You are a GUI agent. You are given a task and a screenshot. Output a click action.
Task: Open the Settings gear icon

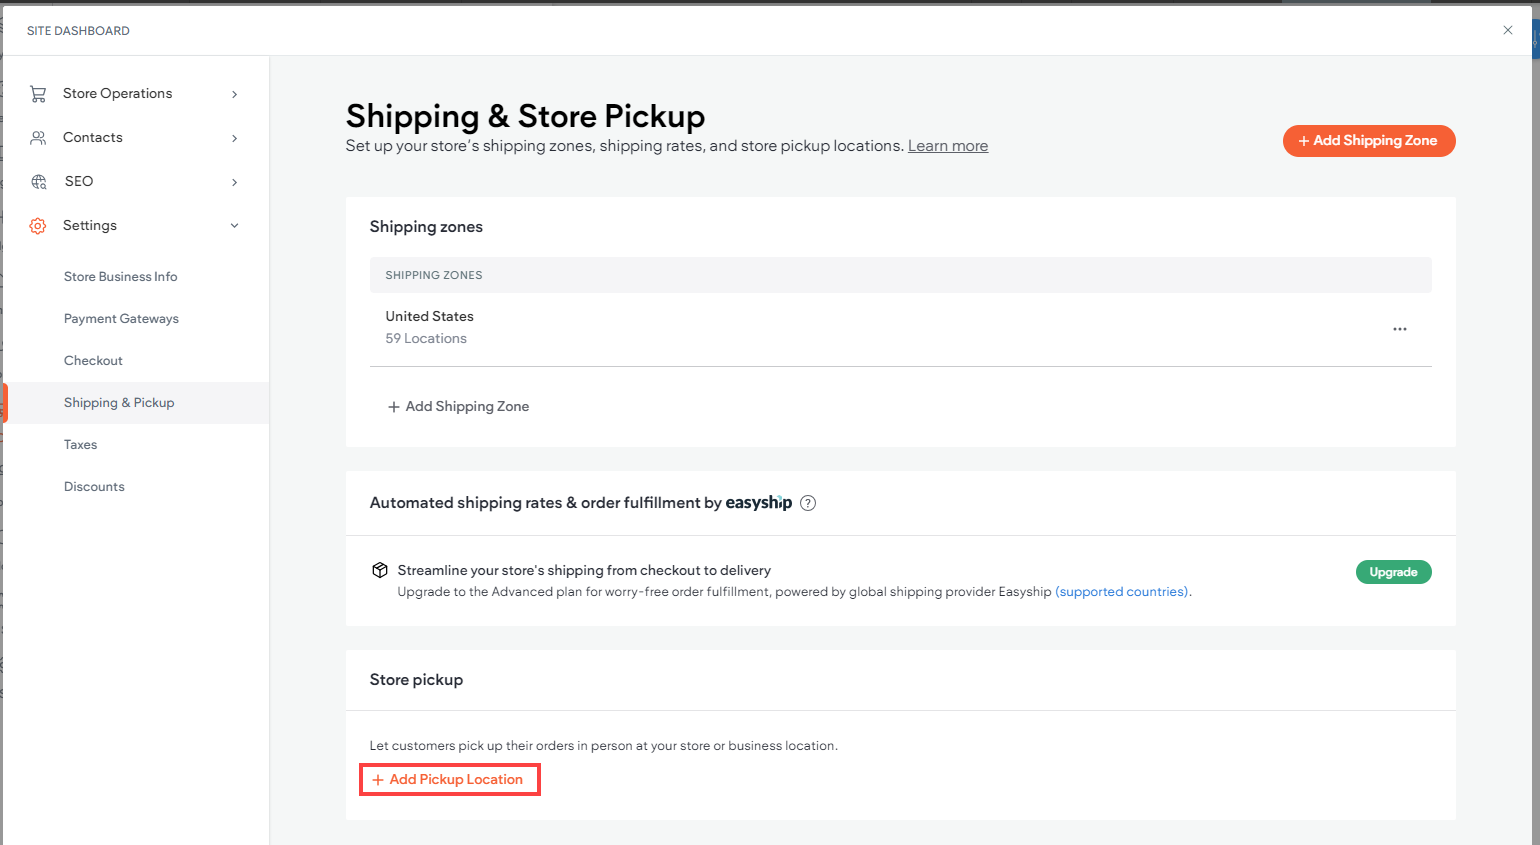pyautogui.click(x=38, y=225)
